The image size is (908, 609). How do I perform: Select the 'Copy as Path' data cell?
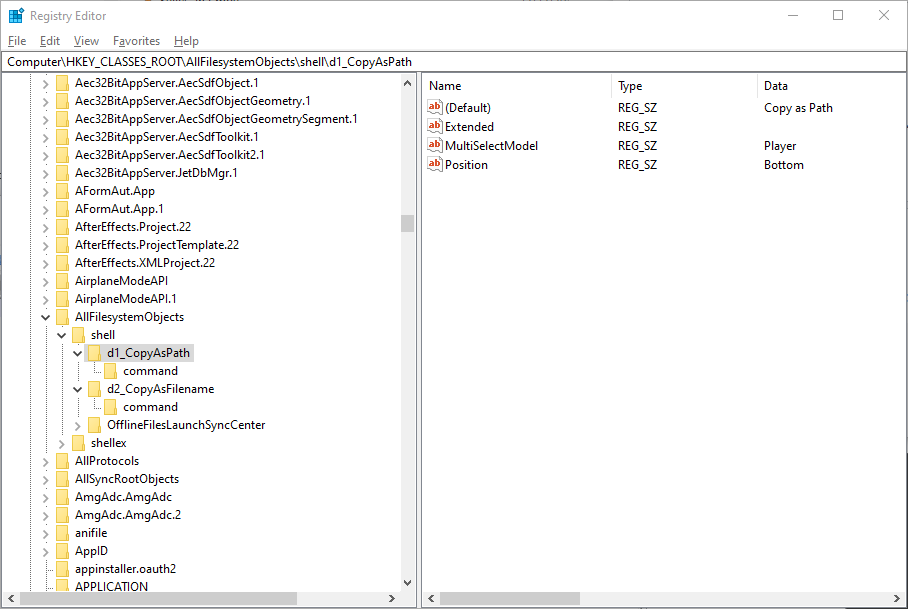pyautogui.click(x=798, y=108)
